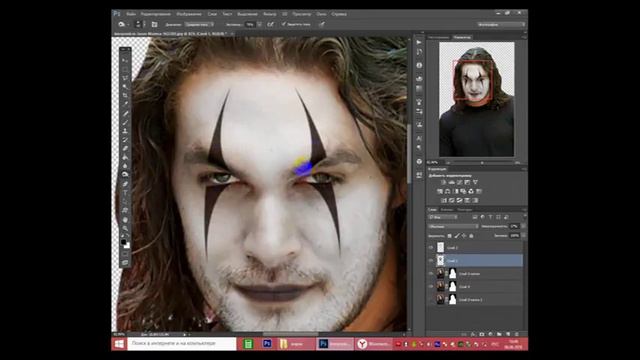Image resolution: width=640 pixels, height=360 pixels.
Task: Open the Файл menu
Action: (131, 14)
